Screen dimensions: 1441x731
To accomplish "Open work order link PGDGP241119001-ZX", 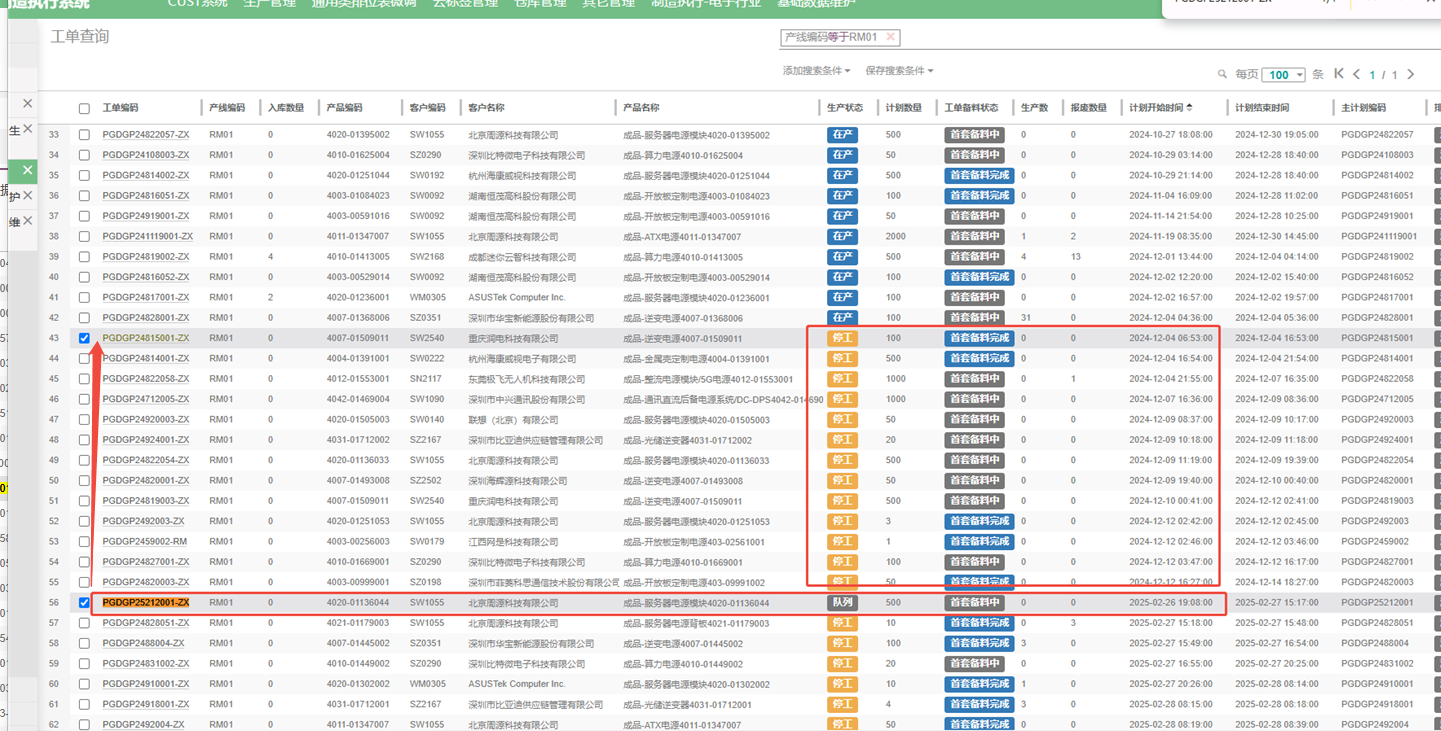I will pyautogui.click(x=147, y=237).
